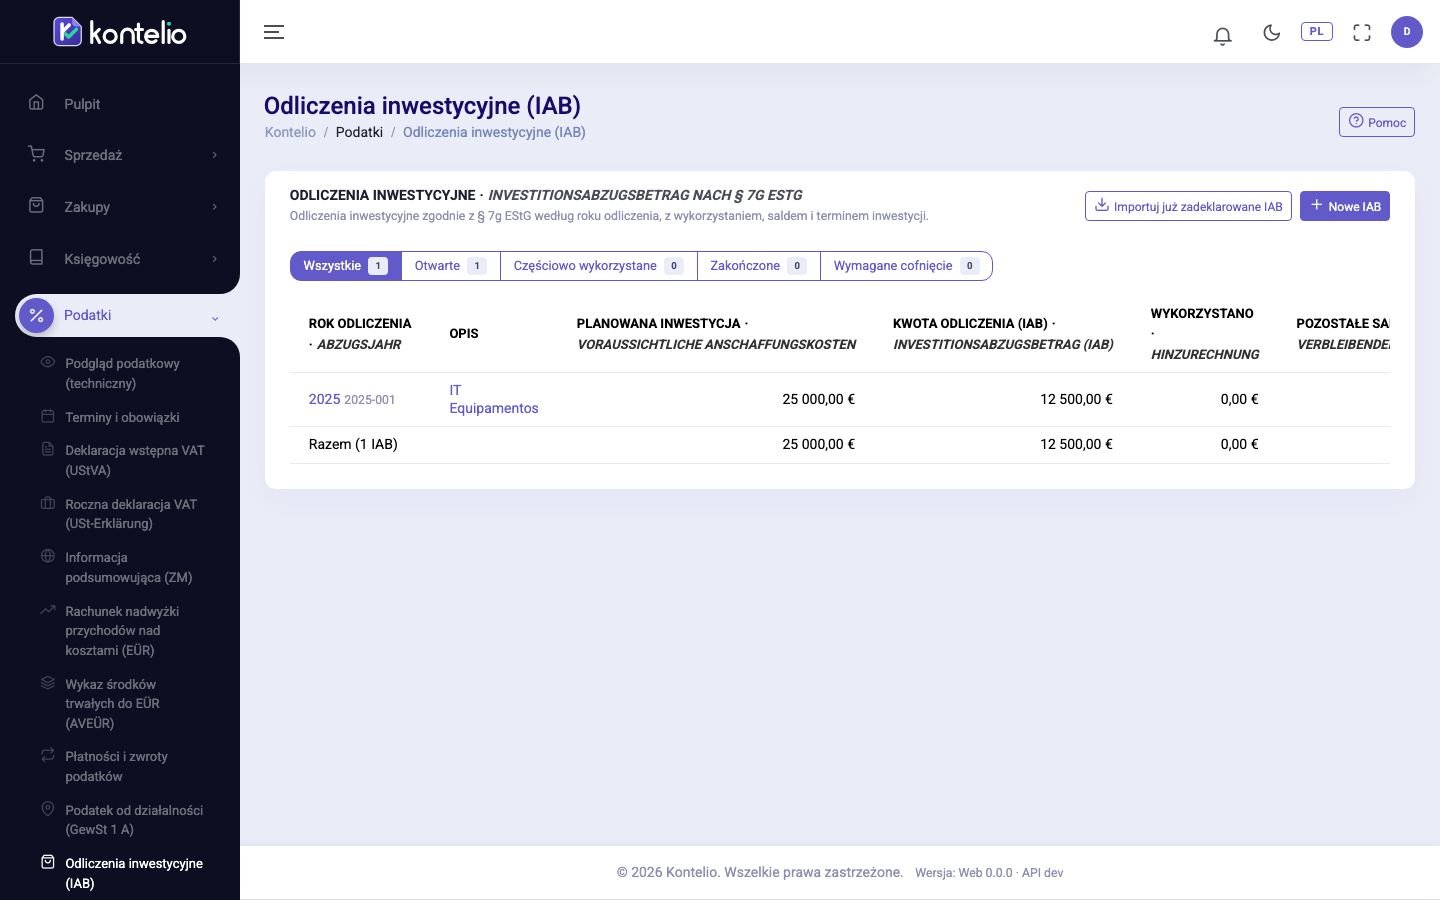The height and width of the screenshot is (900, 1440).
Task: Click the Informacja podsumowująca globe icon
Action: (x=47, y=556)
